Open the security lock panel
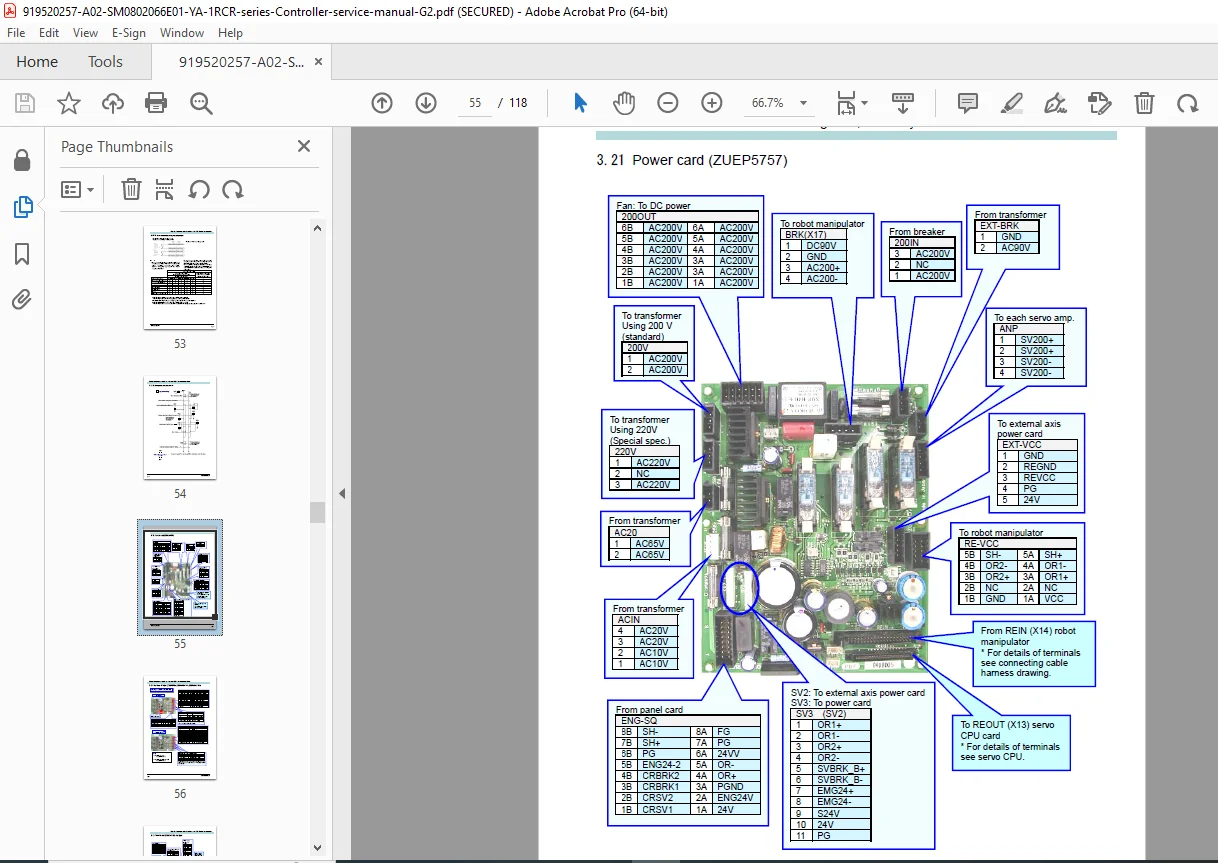This screenshot has width=1218, height=863. point(22,160)
